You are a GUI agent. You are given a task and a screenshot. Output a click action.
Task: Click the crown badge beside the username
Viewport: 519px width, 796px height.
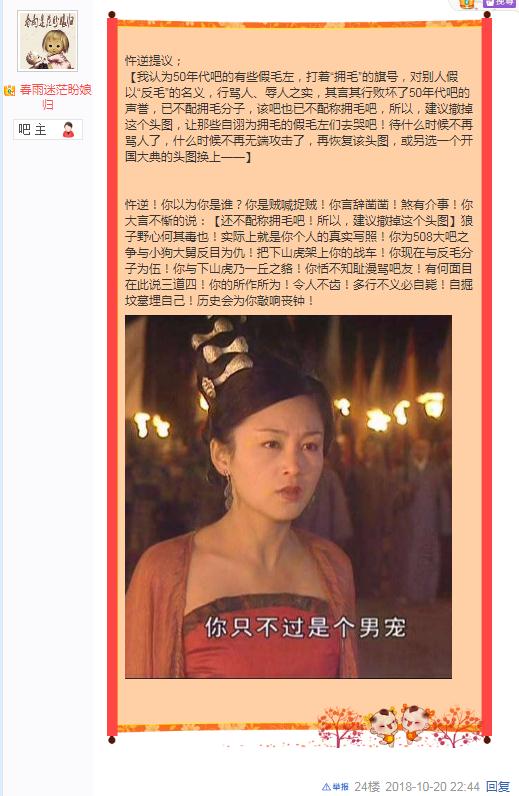tap(10, 91)
